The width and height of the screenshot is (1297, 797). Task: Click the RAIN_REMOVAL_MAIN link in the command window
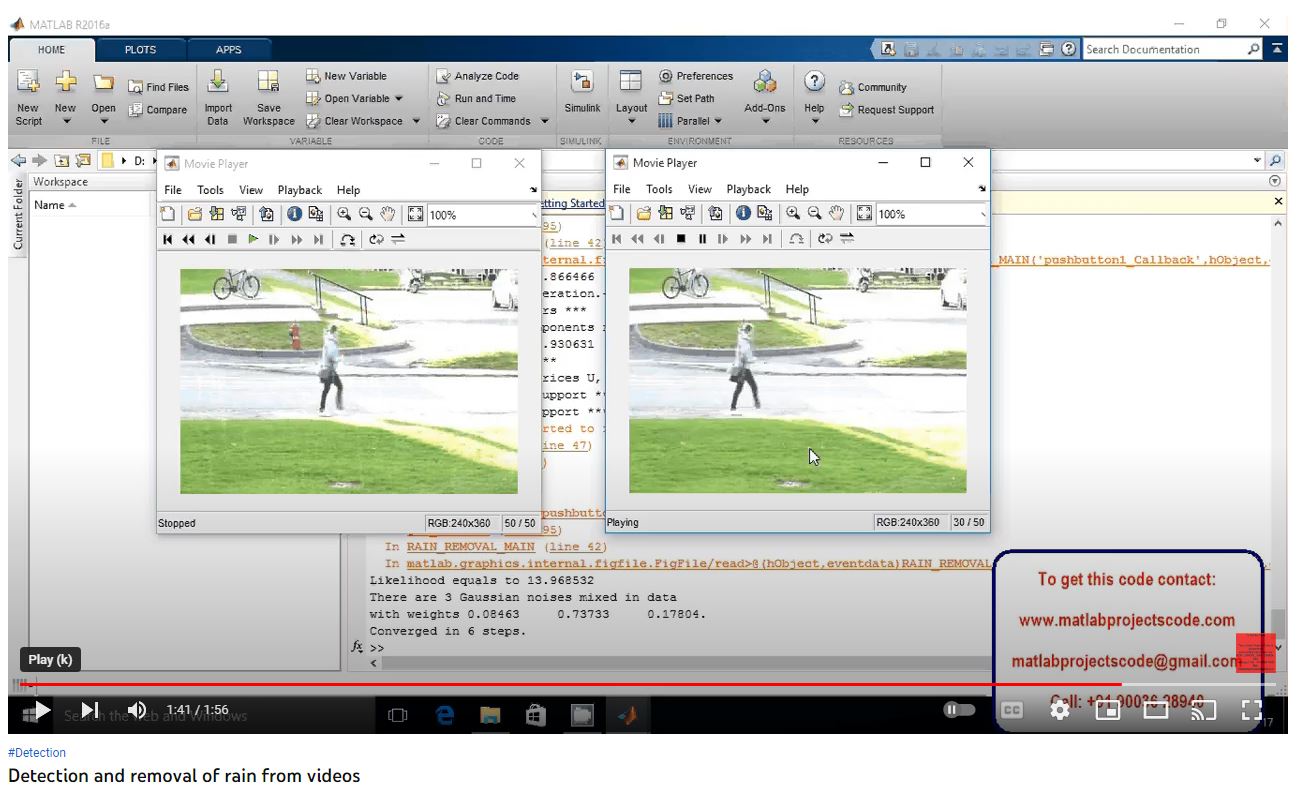(x=470, y=547)
